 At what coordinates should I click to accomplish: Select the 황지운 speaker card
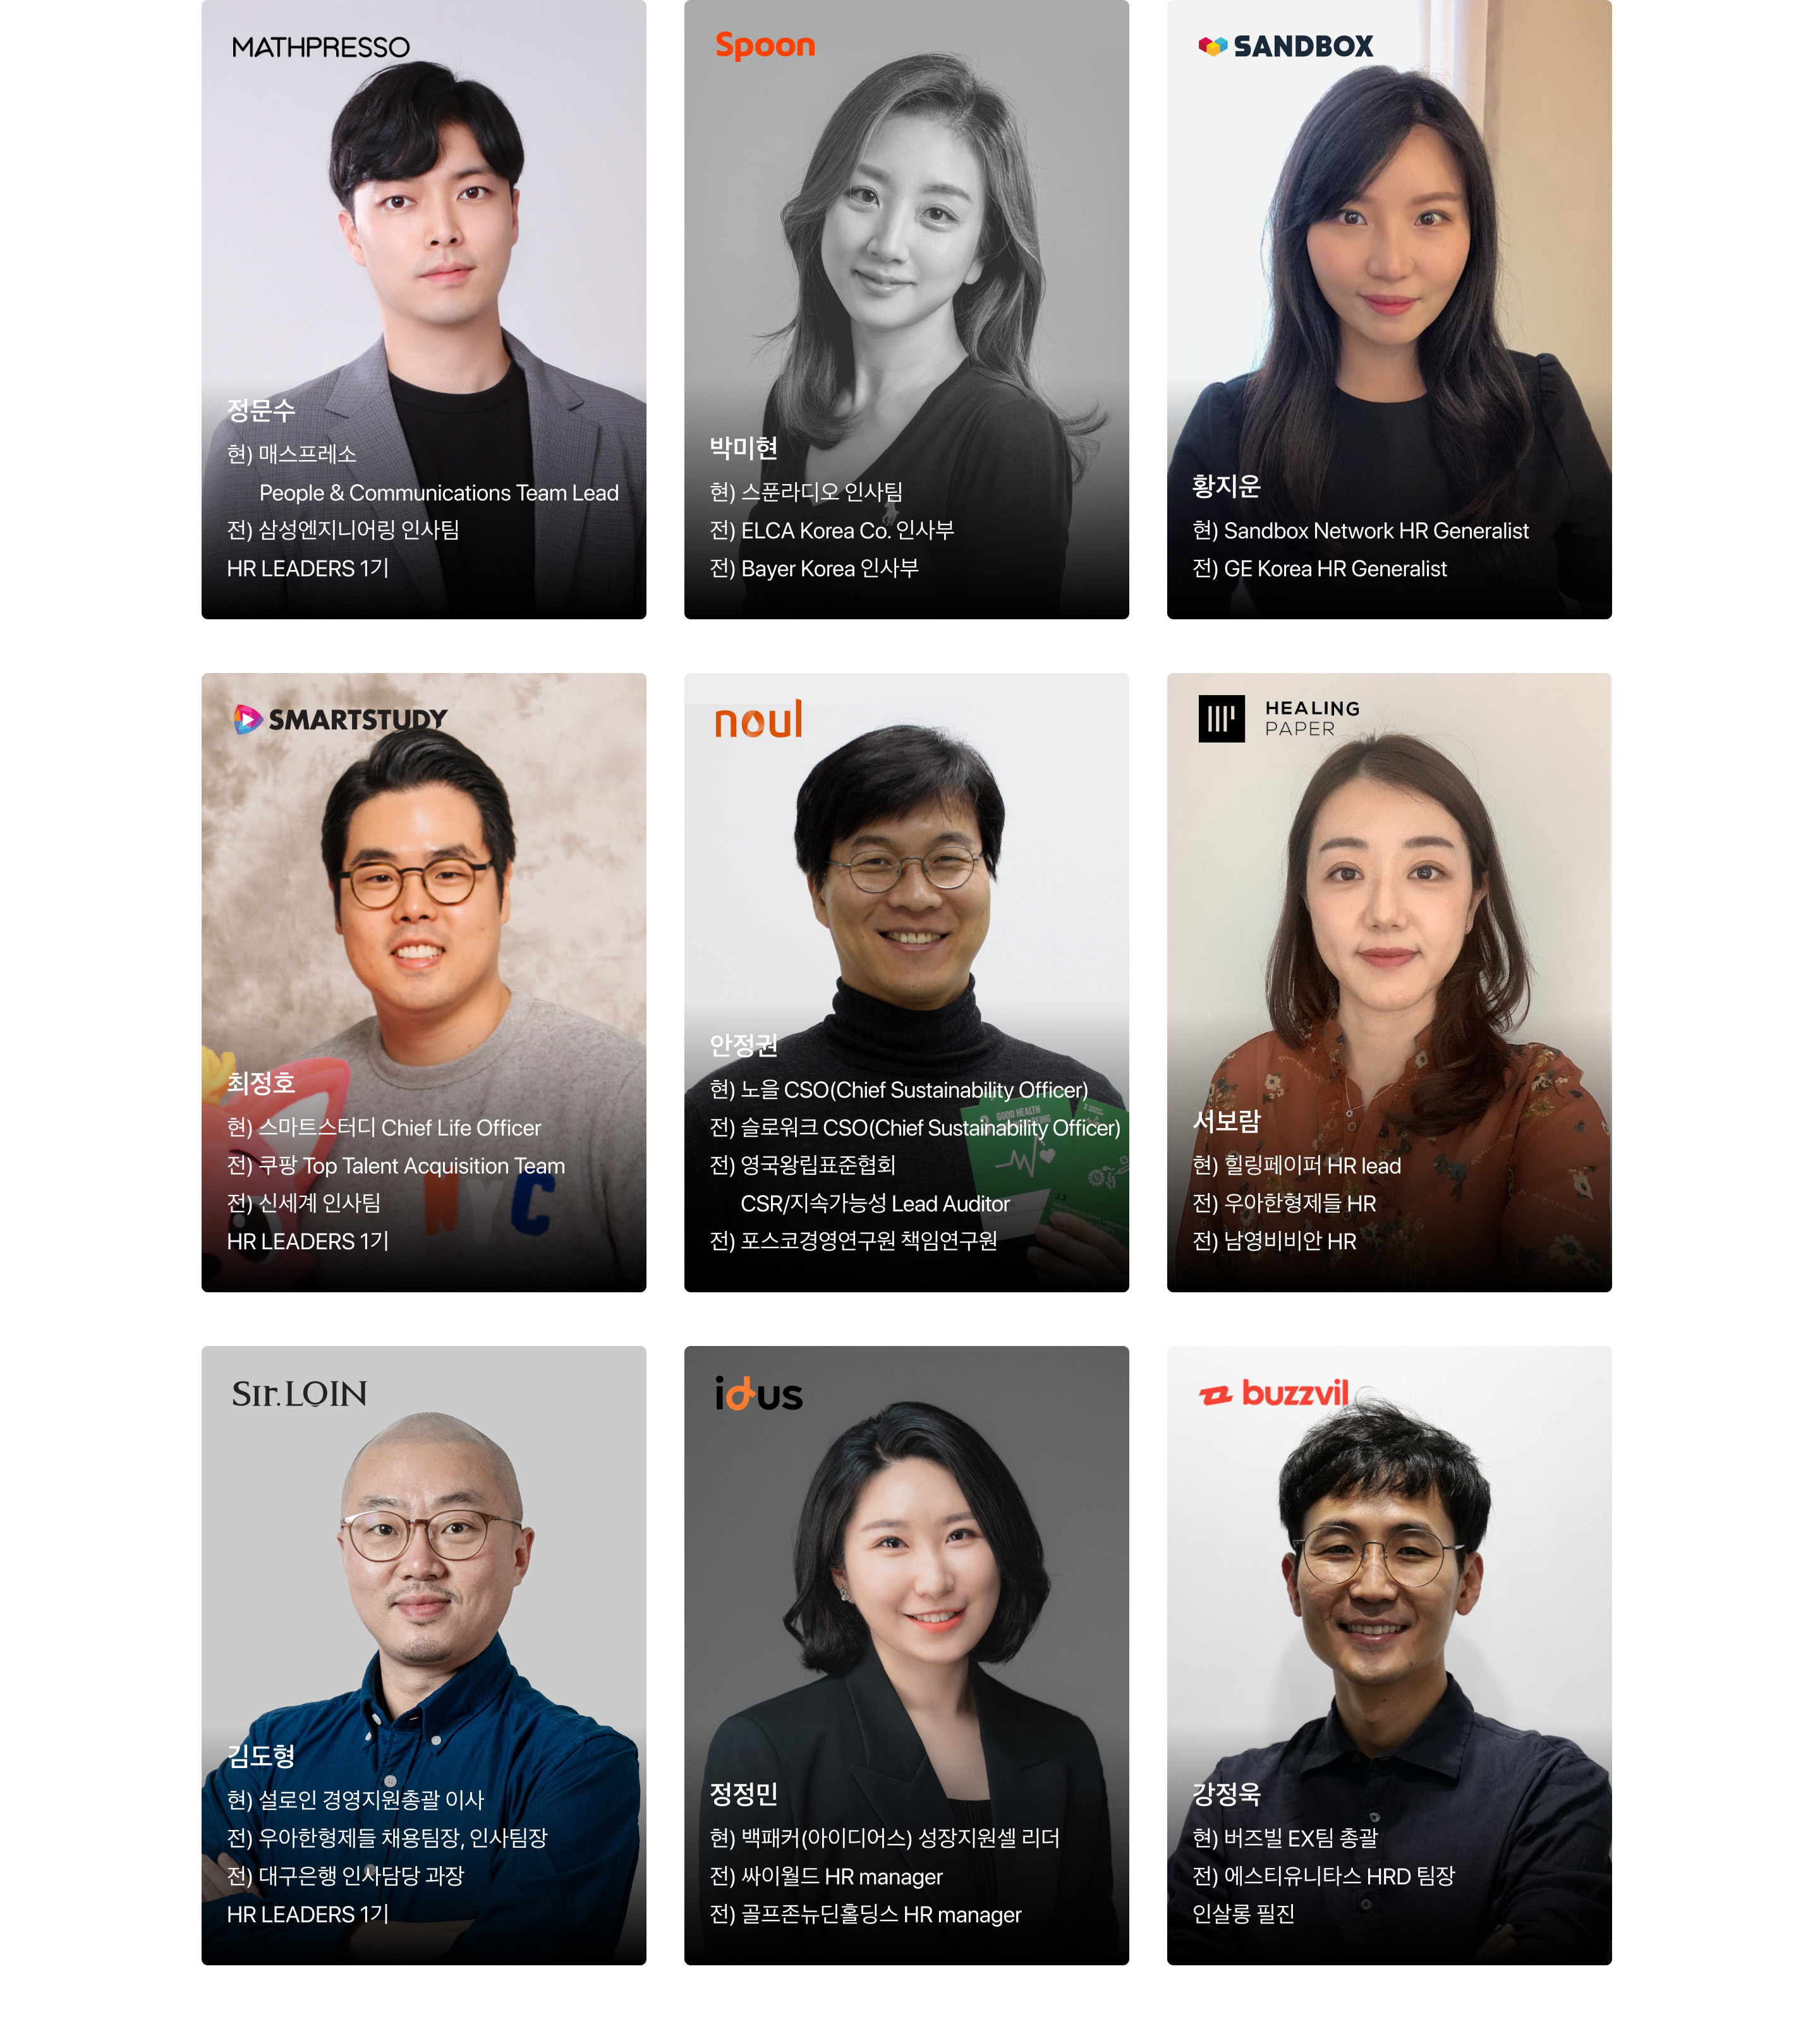click(x=1389, y=309)
